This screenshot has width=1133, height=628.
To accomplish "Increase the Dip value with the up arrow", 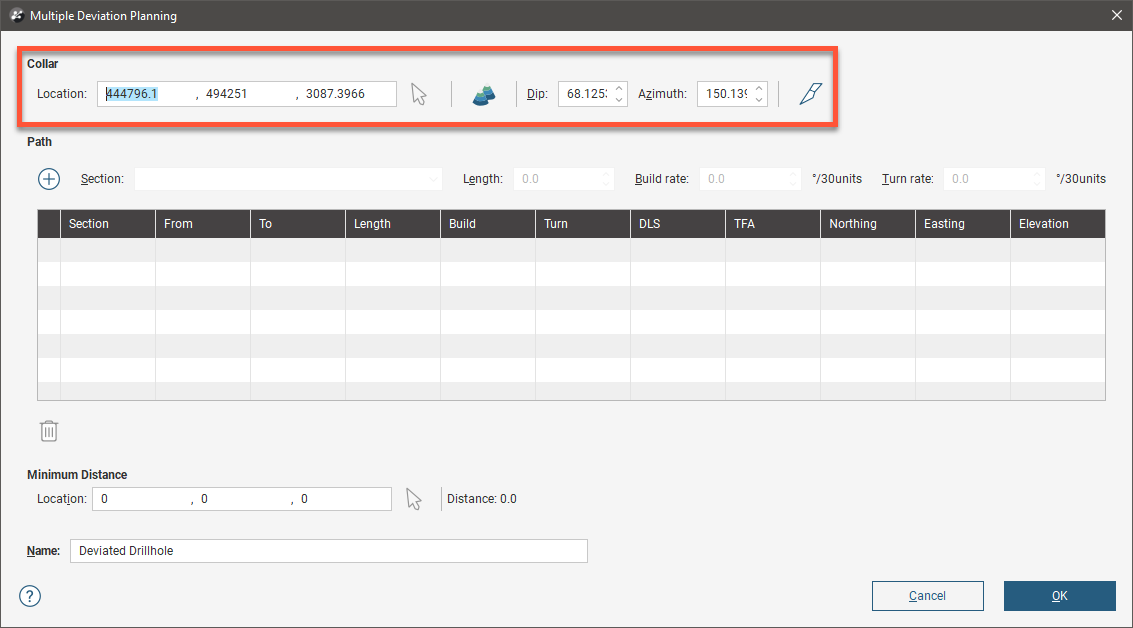I will coord(619,88).
